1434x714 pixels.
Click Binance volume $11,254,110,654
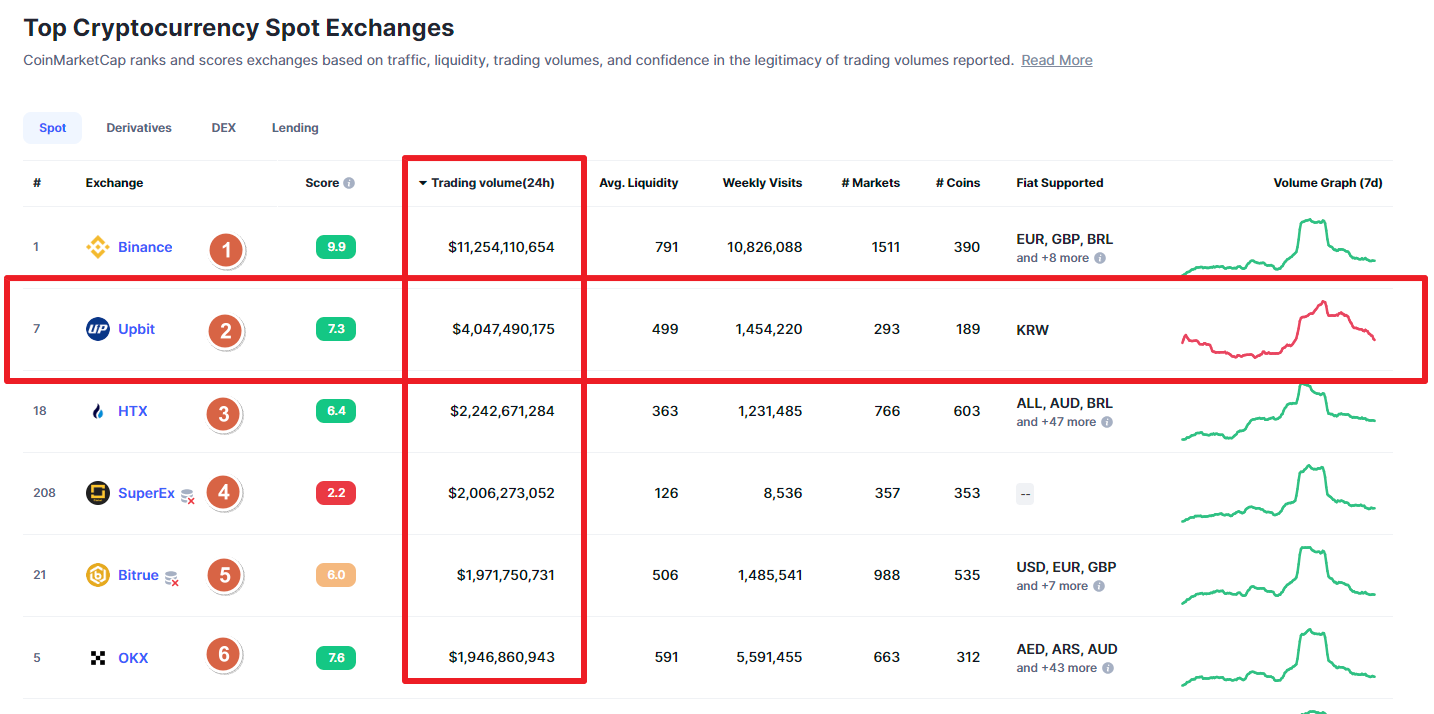point(501,247)
